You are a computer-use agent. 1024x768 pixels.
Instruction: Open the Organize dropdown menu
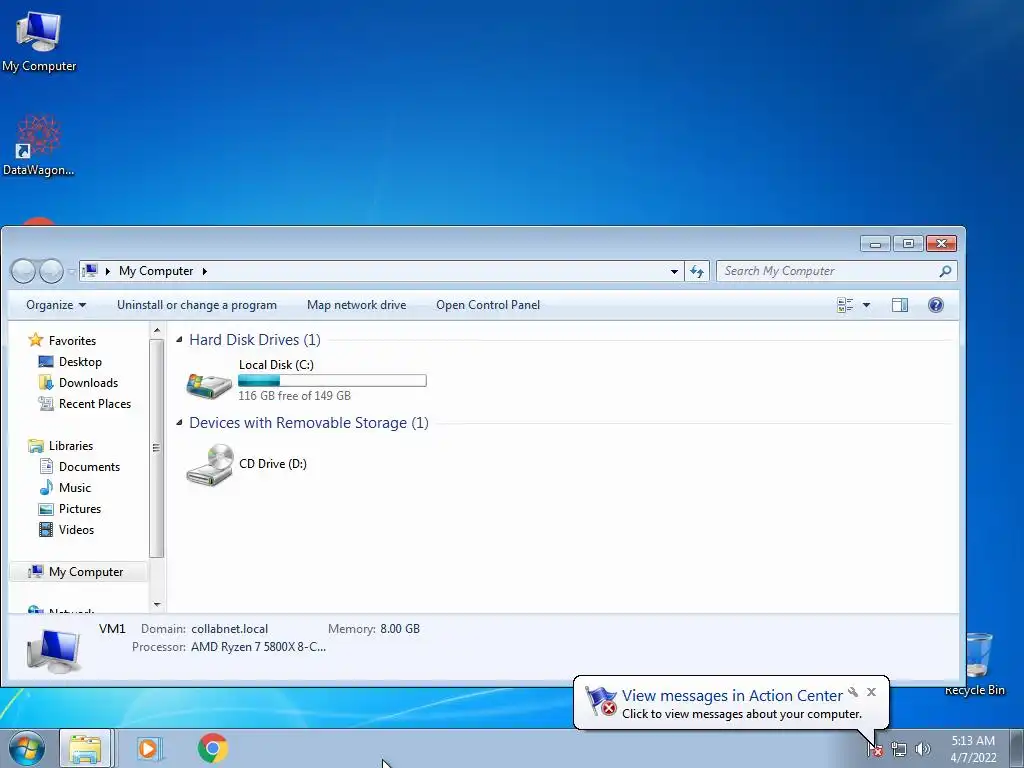click(x=56, y=305)
